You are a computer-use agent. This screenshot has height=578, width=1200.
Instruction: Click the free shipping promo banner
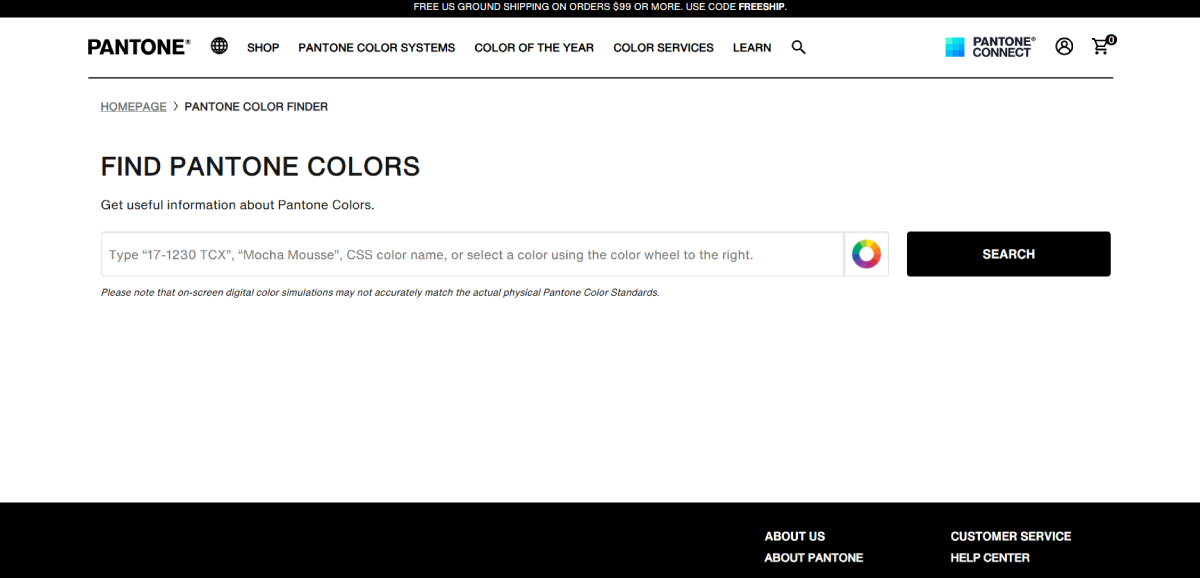tap(600, 7)
